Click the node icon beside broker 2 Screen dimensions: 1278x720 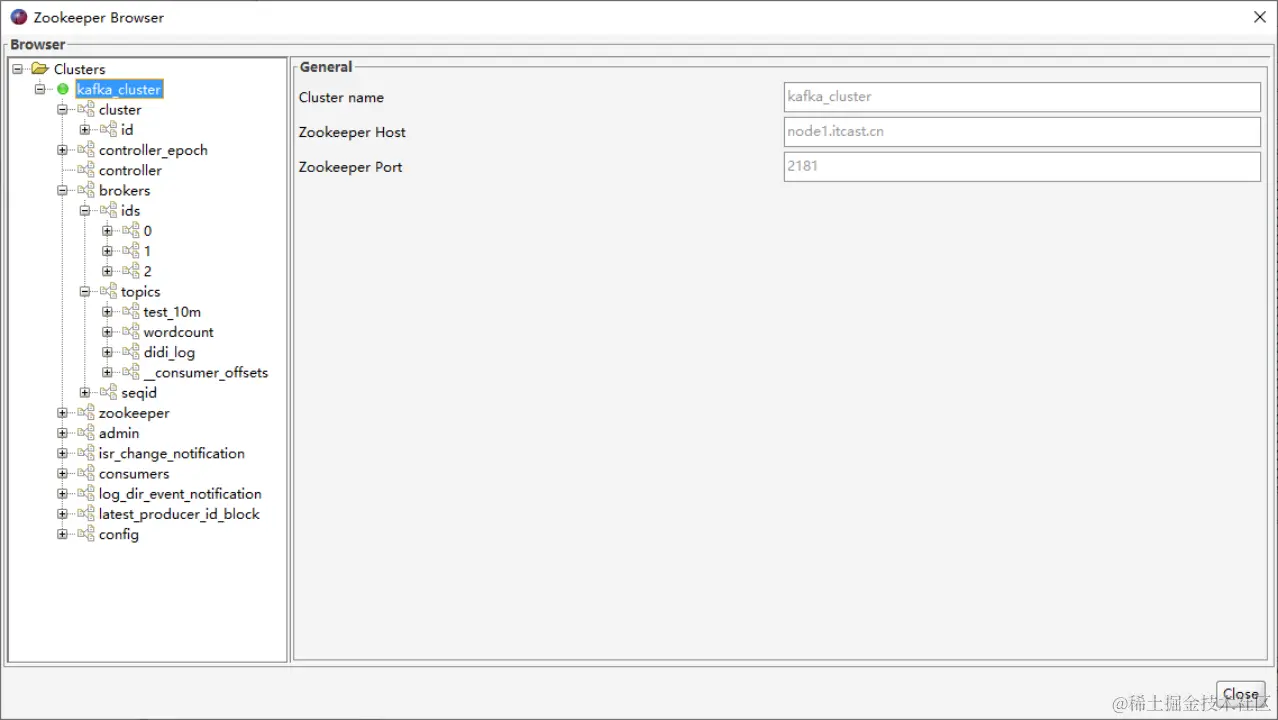(131, 271)
